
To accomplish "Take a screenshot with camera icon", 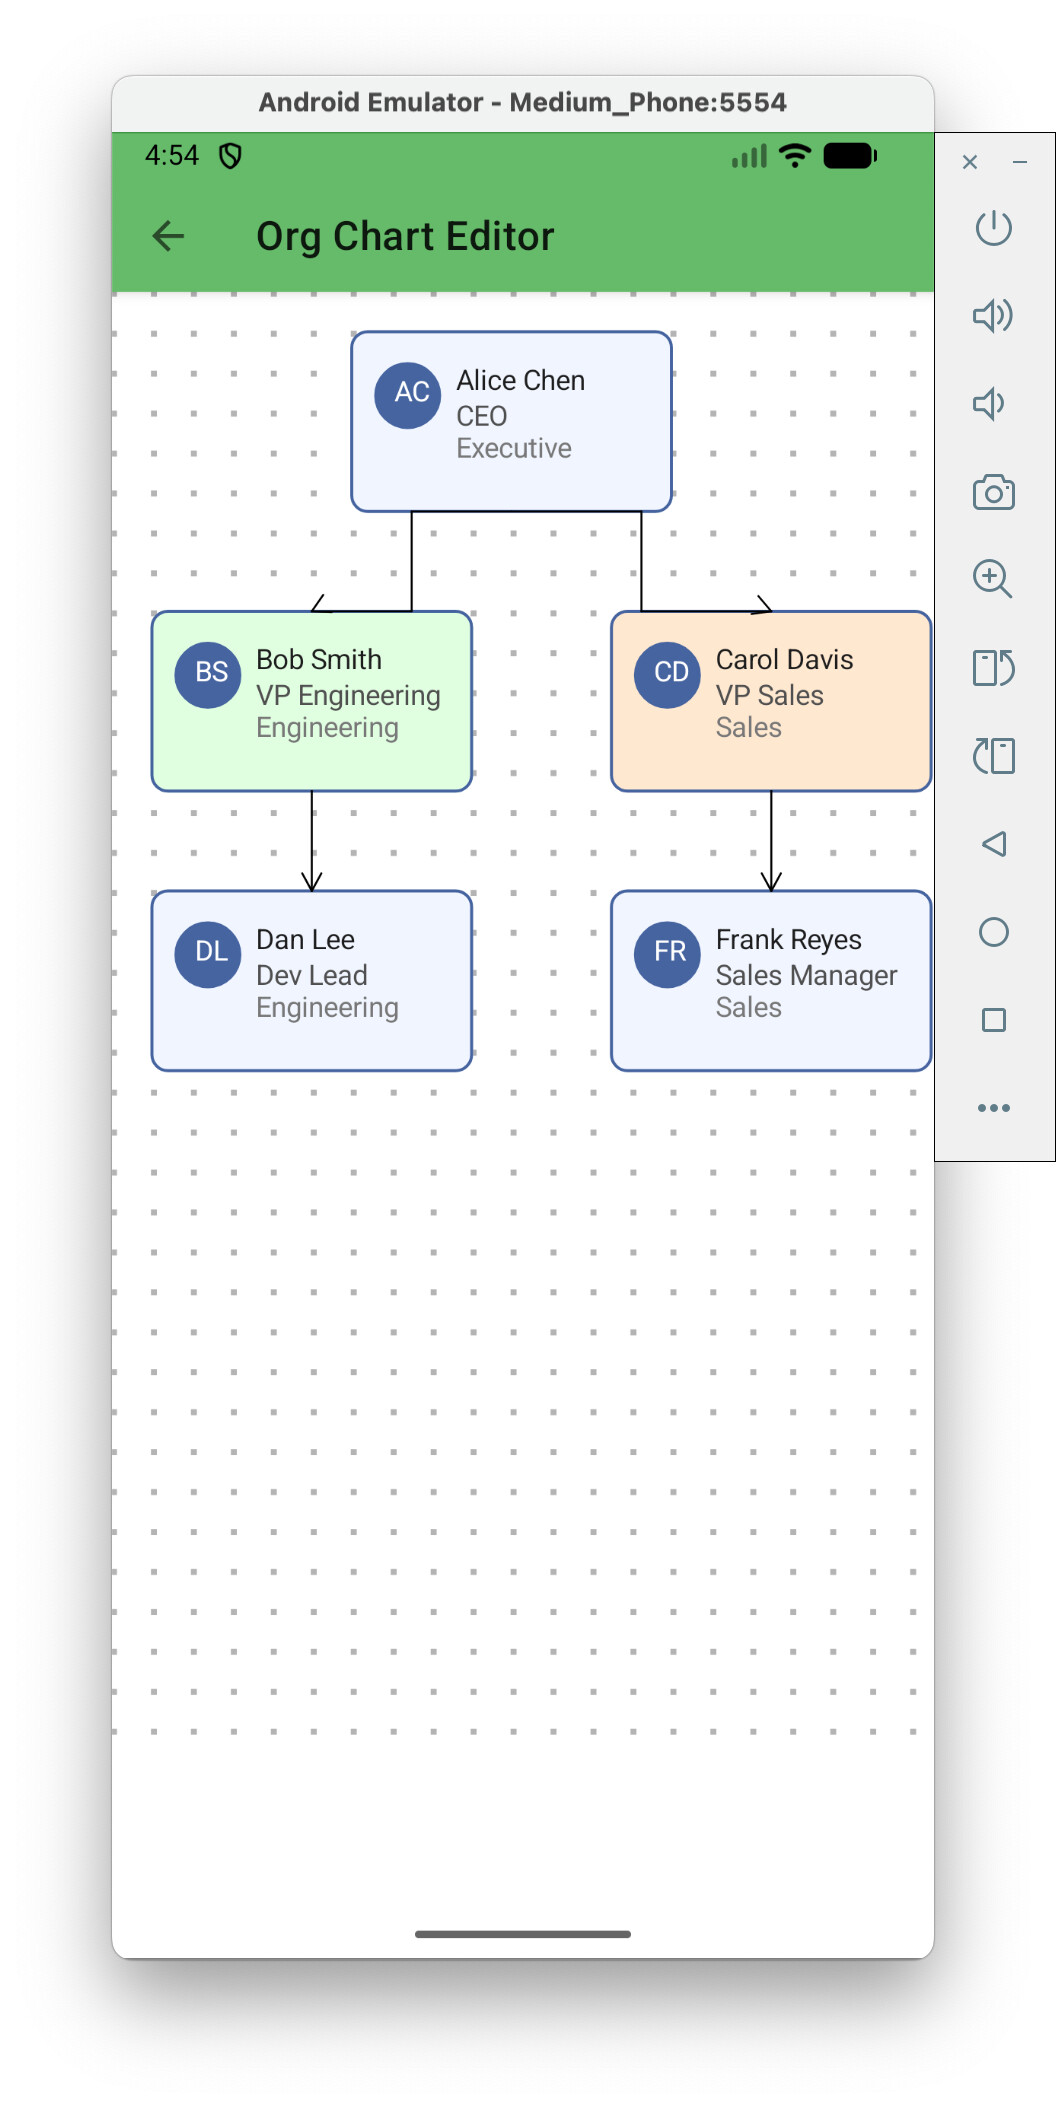I will coord(993,492).
